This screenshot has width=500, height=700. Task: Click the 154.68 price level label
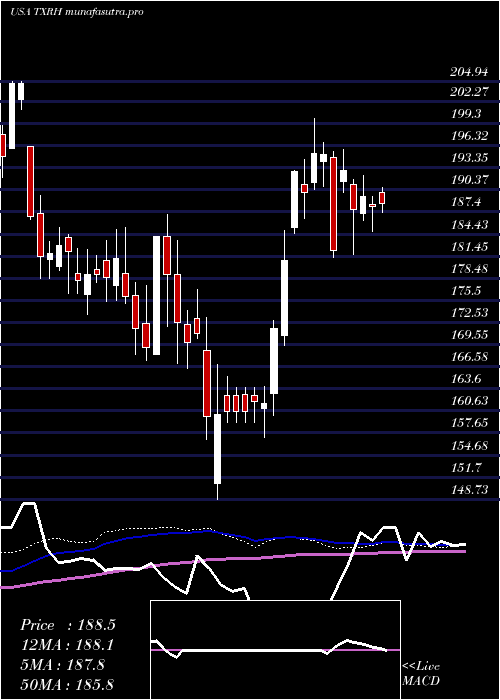click(x=468, y=446)
